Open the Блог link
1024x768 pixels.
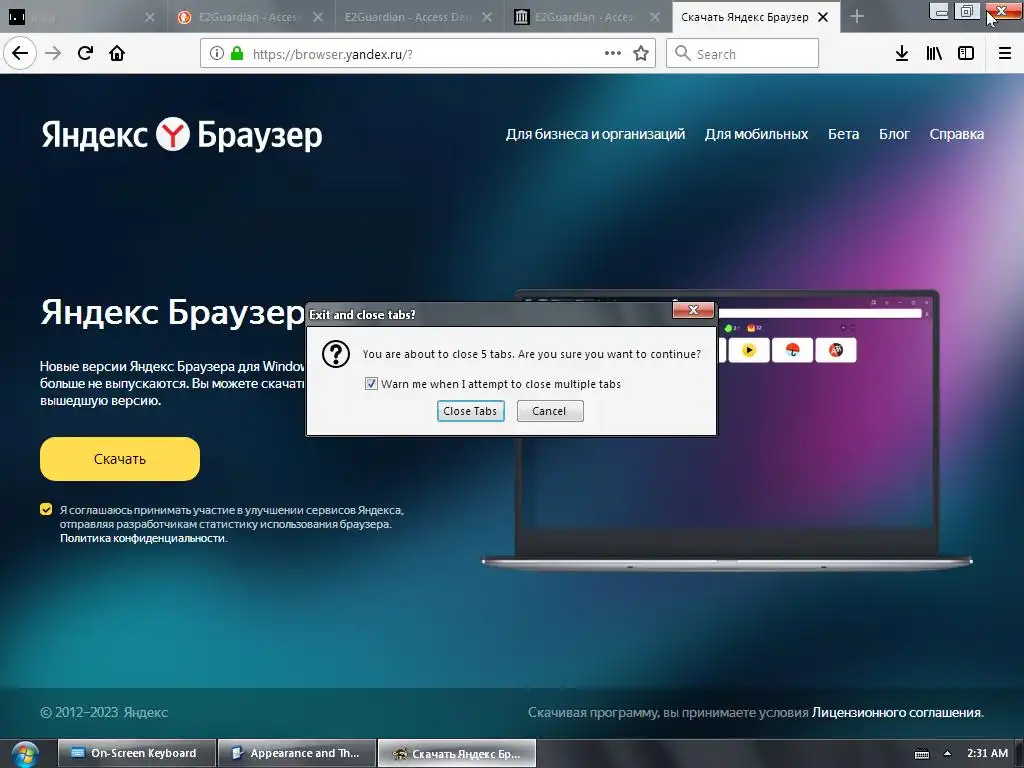tap(894, 134)
